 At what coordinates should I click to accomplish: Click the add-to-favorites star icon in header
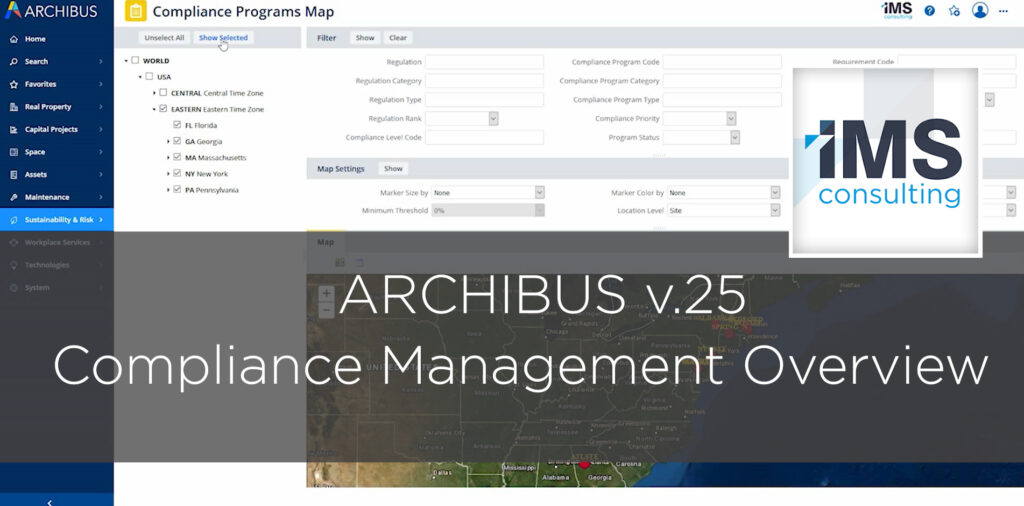954,10
